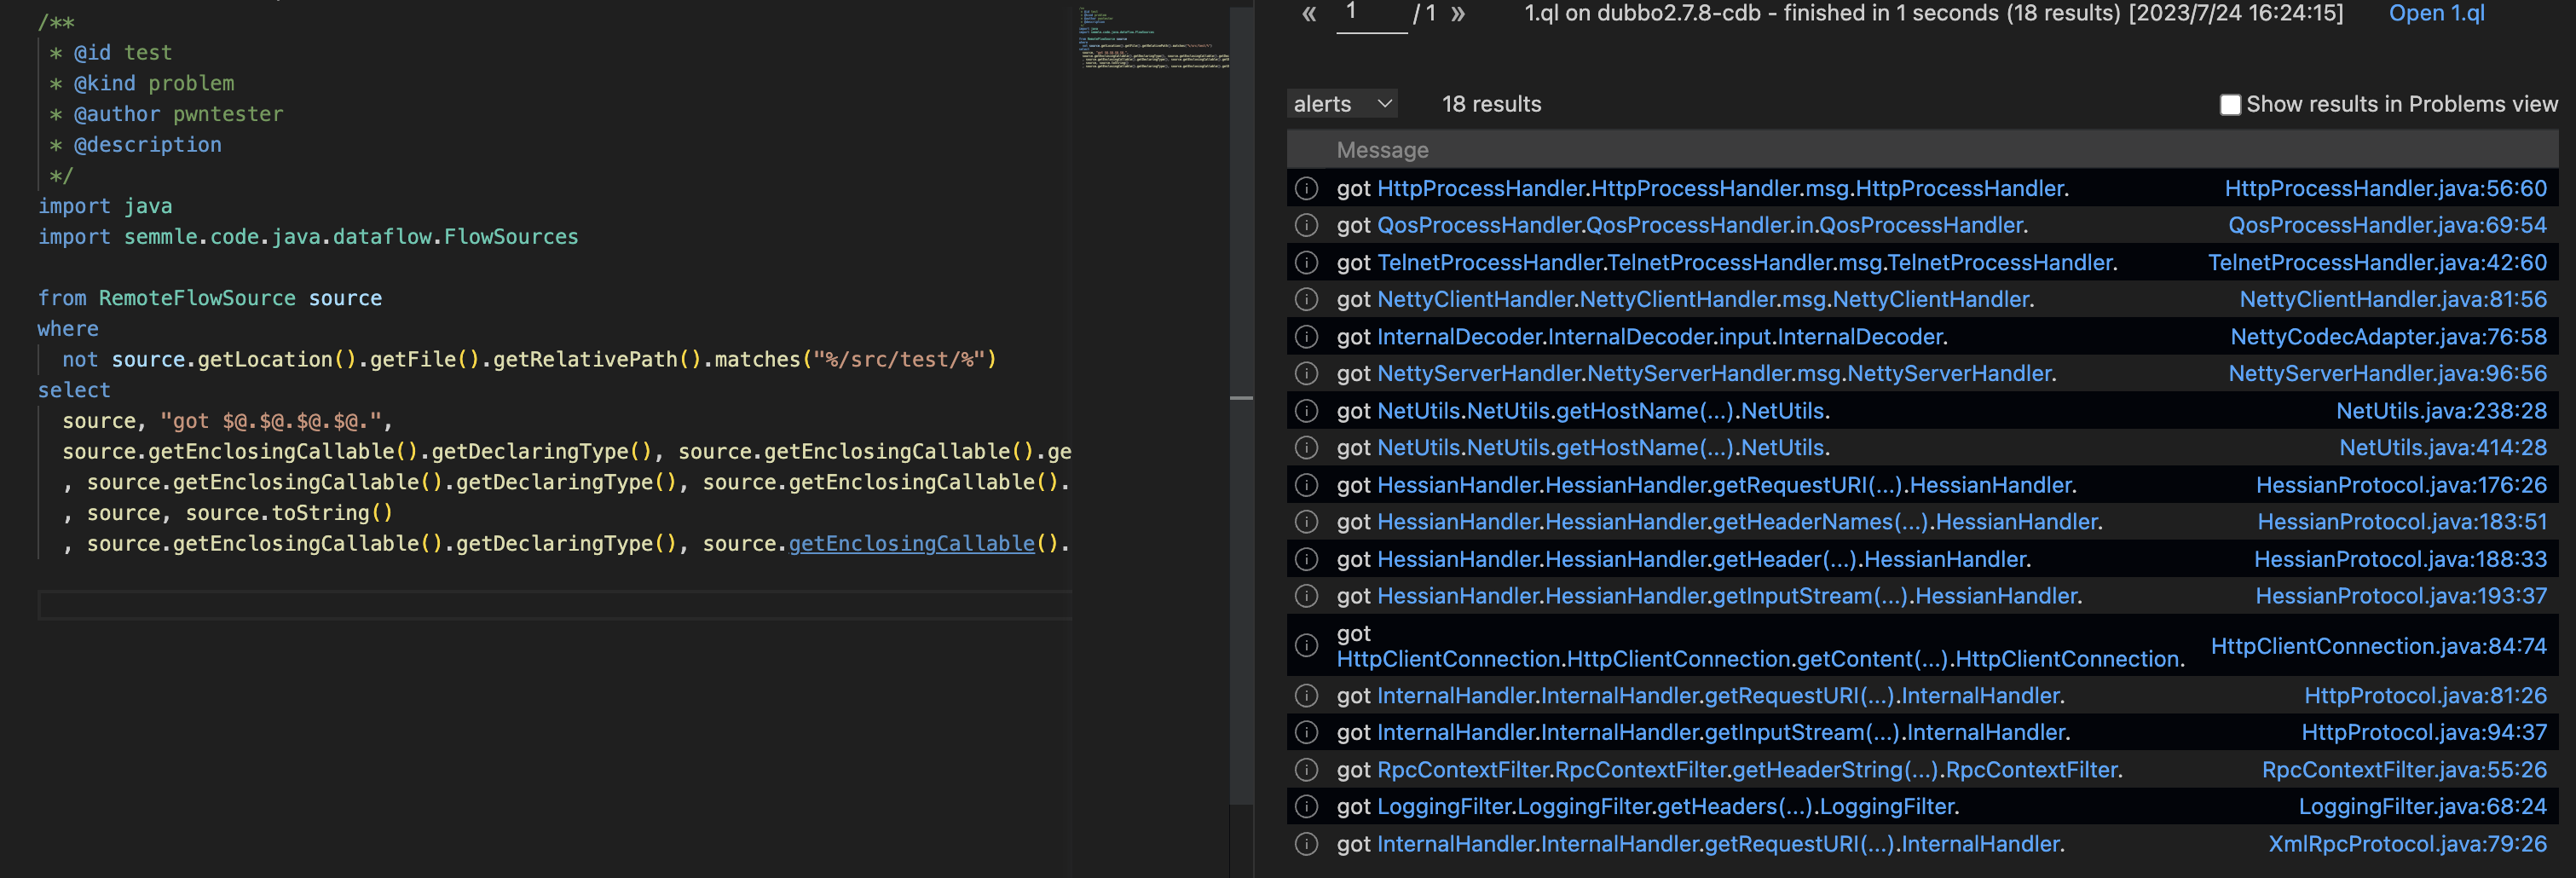Open location QosProcessHandler.java:69:54
The image size is (2576, 878).
pos(2387,225)
